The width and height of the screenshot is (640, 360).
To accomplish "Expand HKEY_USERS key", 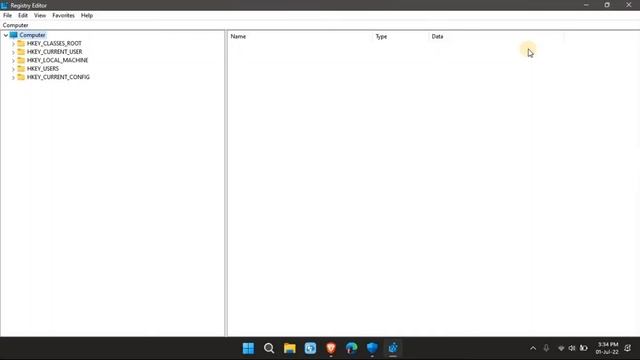I will pos(13,69).
